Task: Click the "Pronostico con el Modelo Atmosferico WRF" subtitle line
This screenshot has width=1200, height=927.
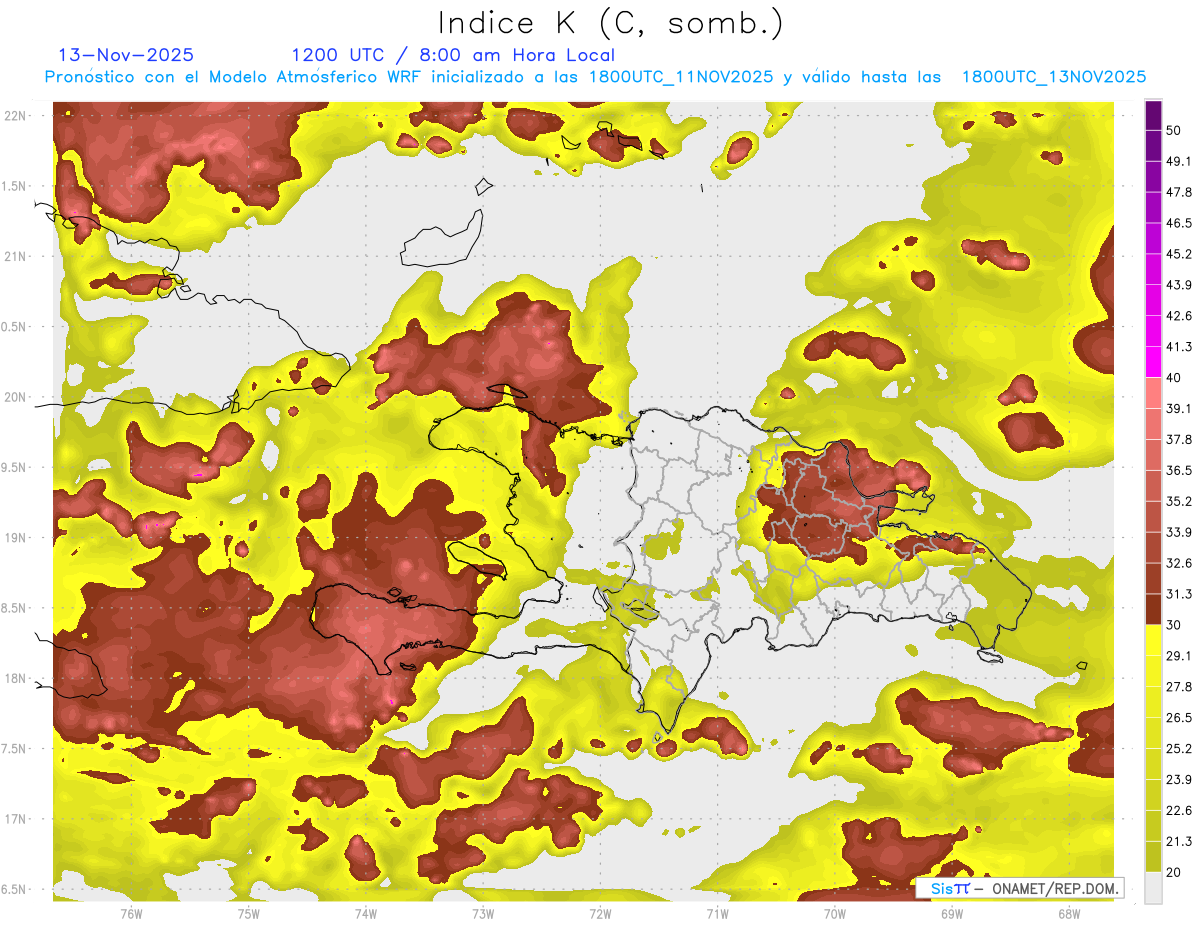Action: pyautogui.click(x=595, y=77)
